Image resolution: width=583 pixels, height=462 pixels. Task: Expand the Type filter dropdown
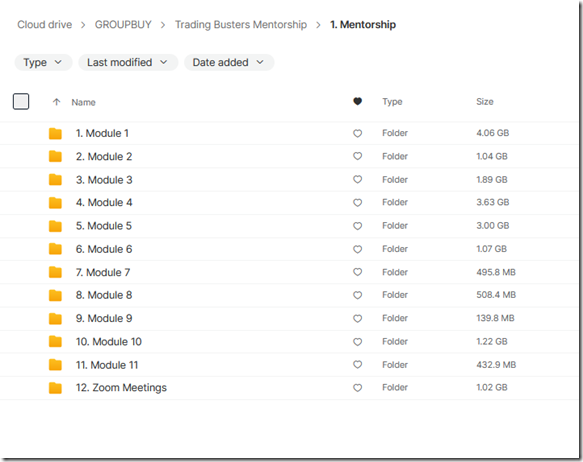(x=43, y=62)
